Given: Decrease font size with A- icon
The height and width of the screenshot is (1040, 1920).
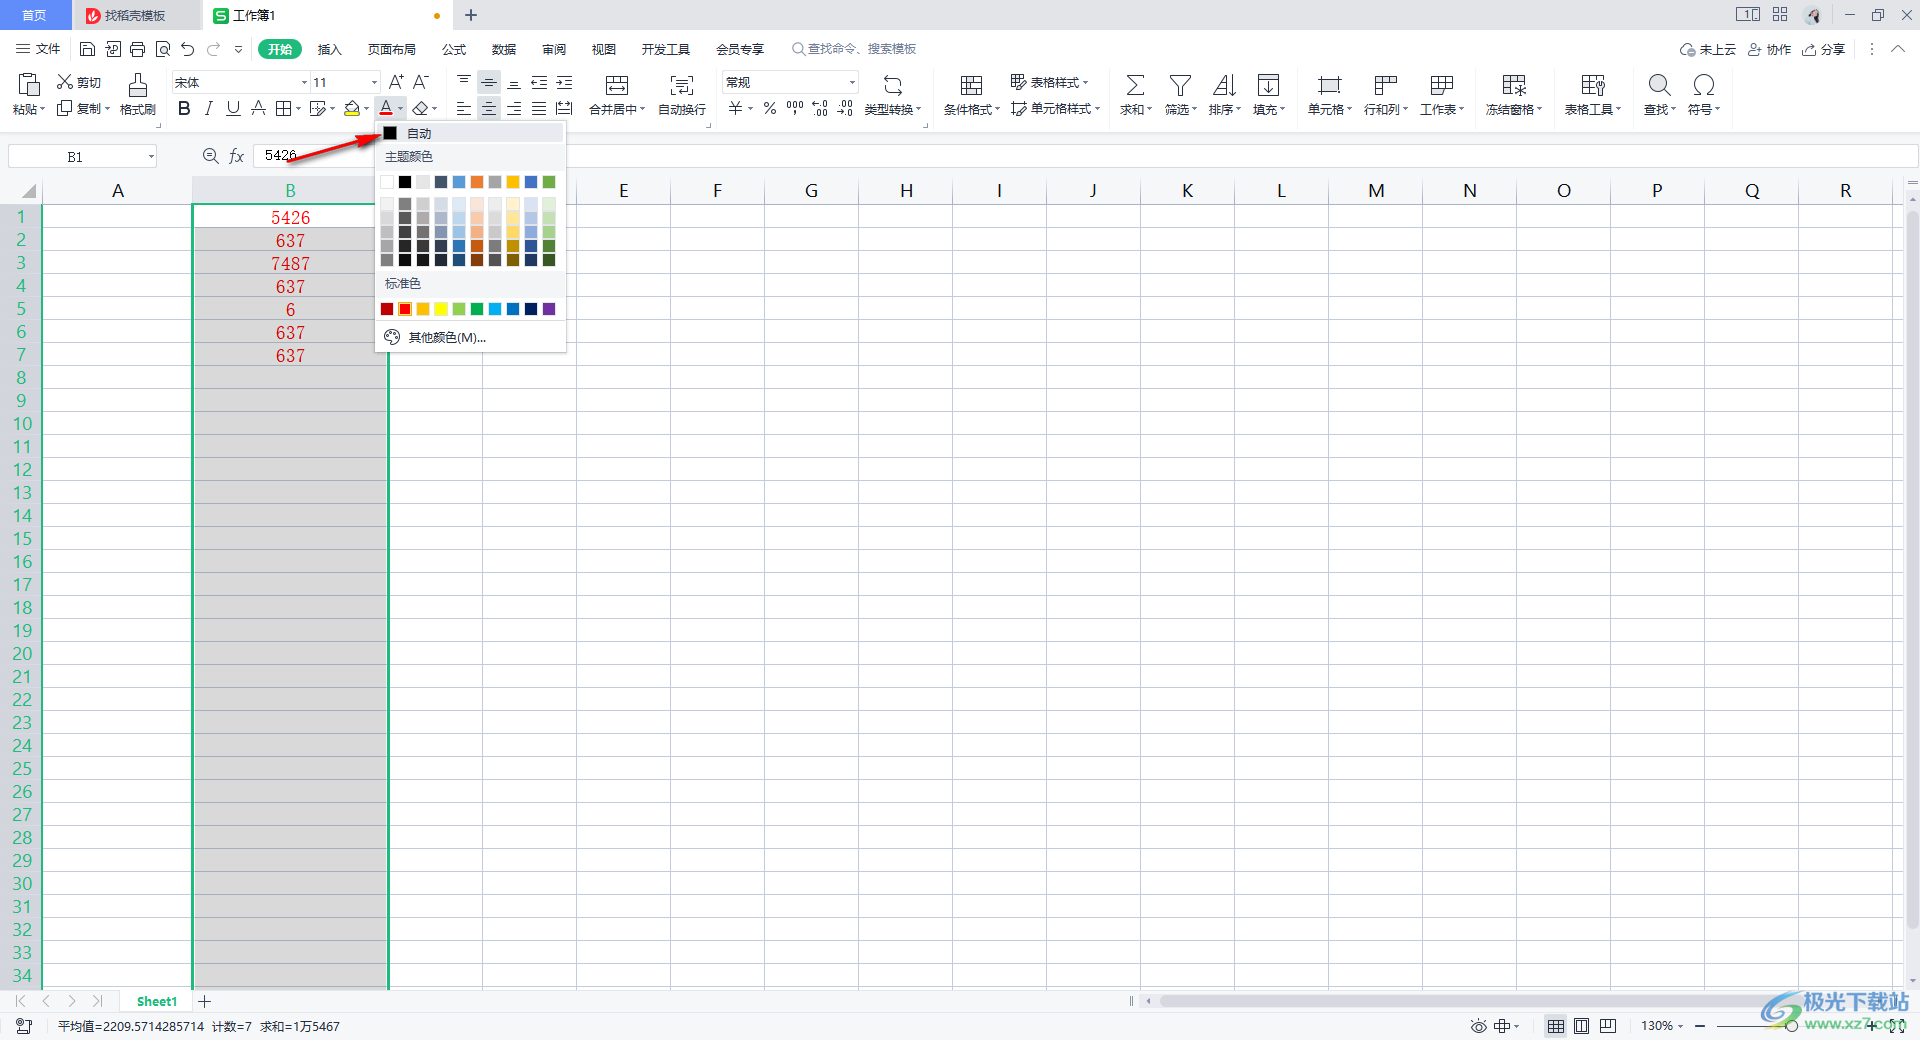Looking at the screenshot, I should click(421, 82).
